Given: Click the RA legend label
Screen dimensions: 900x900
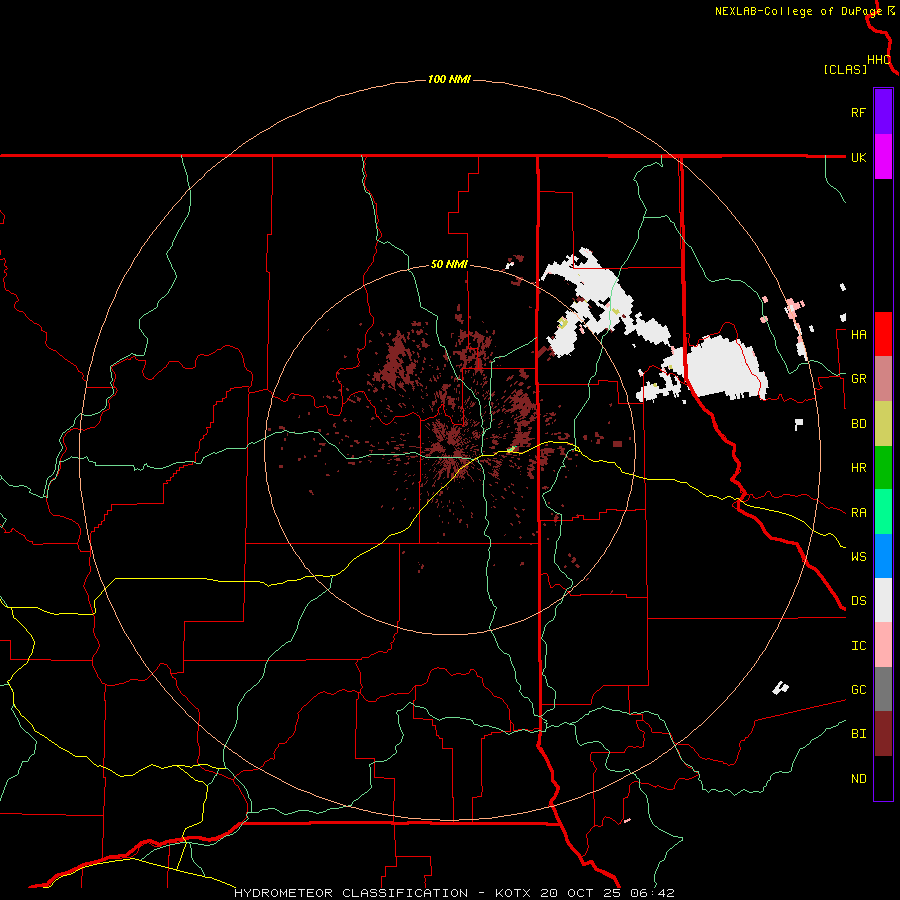Looking at the screenshot, I should click(858, 513).
